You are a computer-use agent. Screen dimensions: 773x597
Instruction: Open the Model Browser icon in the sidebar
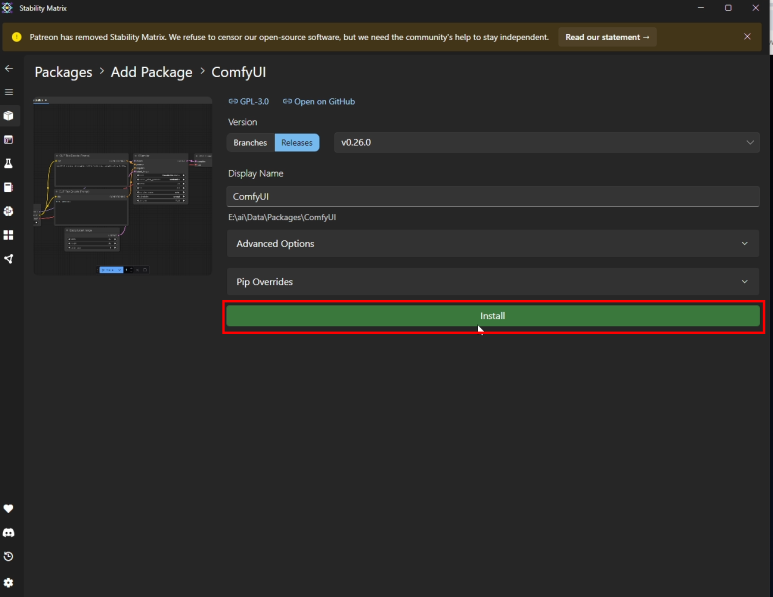point(9,211)
